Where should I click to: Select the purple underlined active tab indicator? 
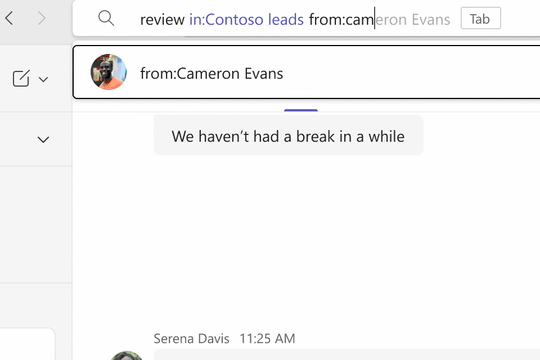point(301,110)
